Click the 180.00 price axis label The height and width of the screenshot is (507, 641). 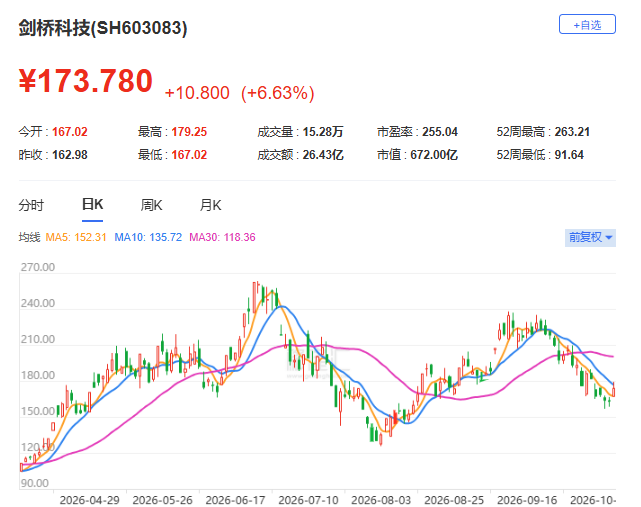(38, 375)
